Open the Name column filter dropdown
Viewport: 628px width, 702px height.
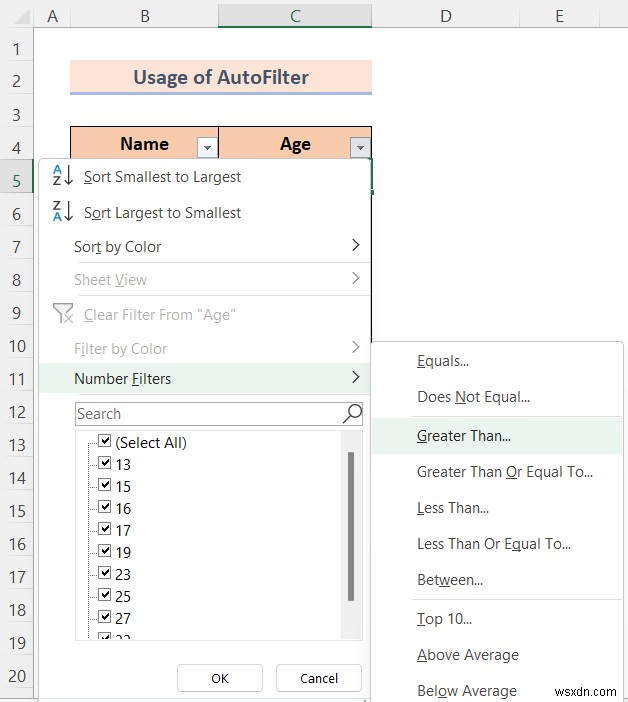click(x=207, y=147)
